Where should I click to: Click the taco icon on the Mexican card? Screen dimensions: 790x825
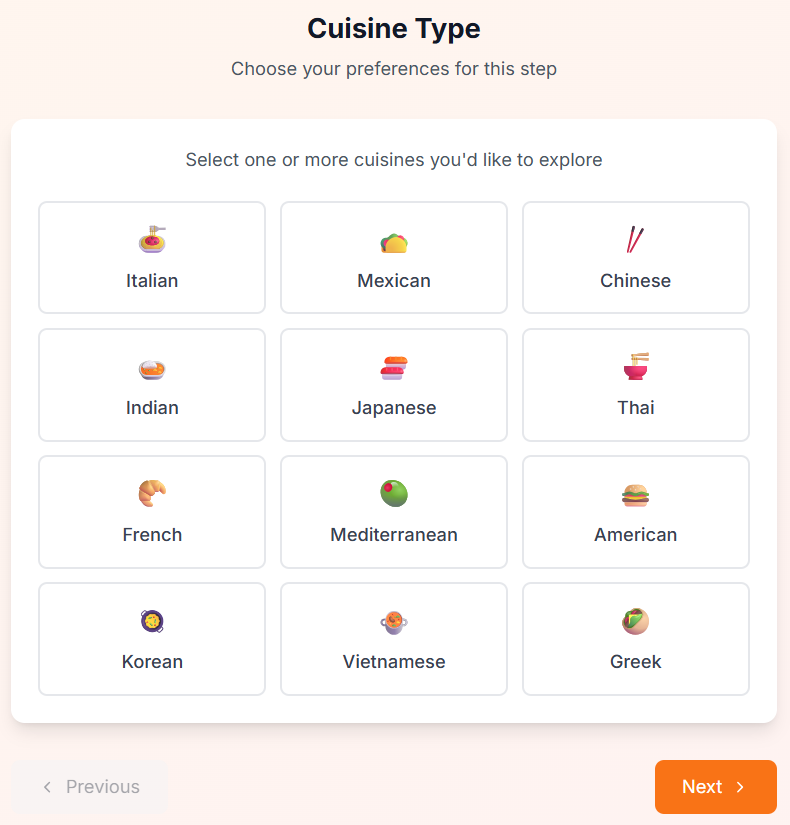(394, 239)
